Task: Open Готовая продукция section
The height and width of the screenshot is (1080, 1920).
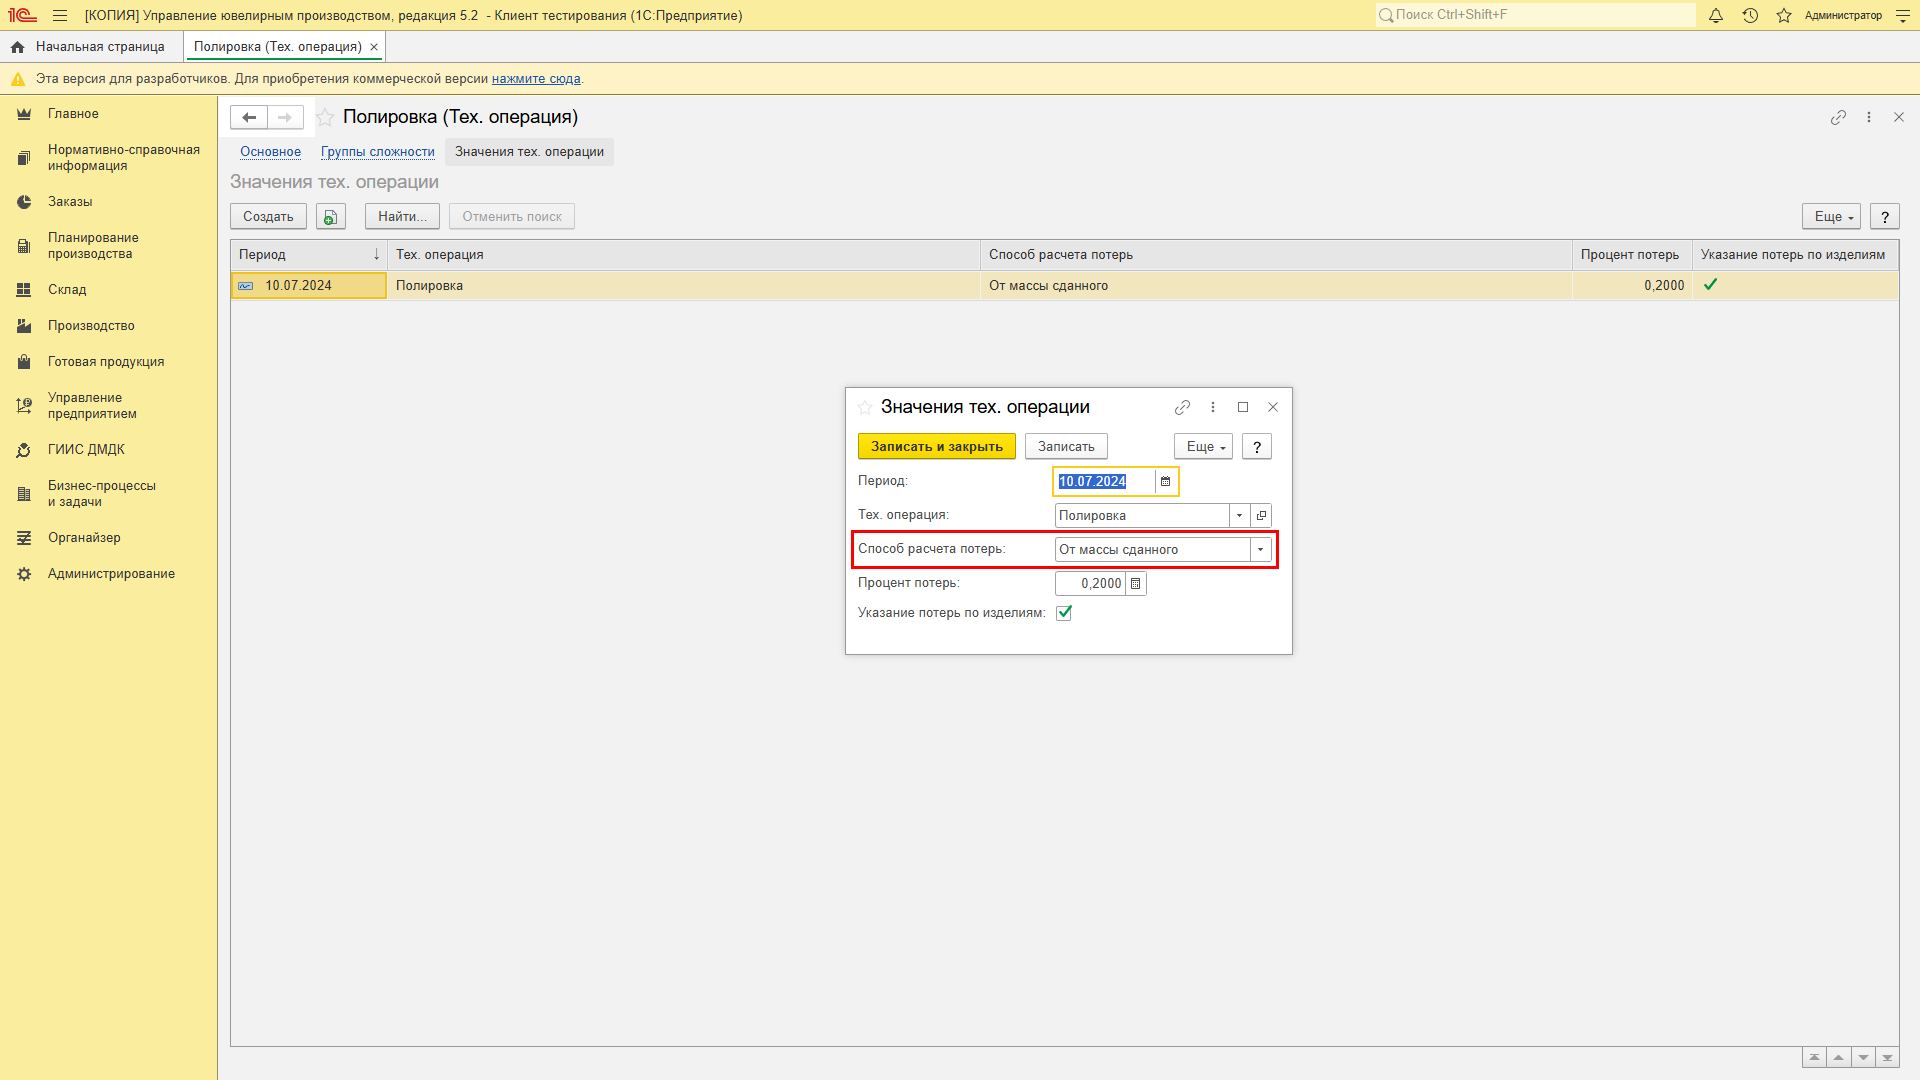Action: 106,362
